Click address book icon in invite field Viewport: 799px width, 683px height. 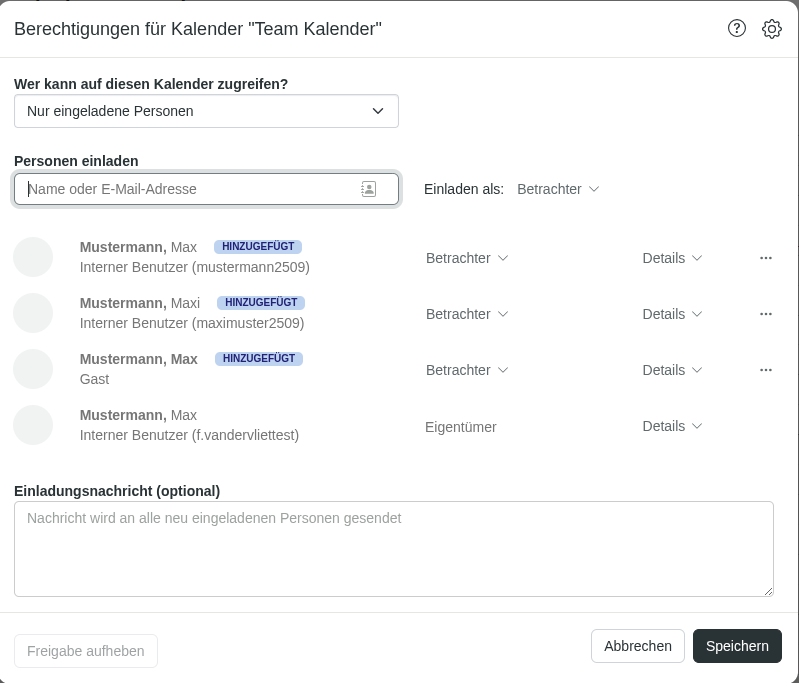368,189
